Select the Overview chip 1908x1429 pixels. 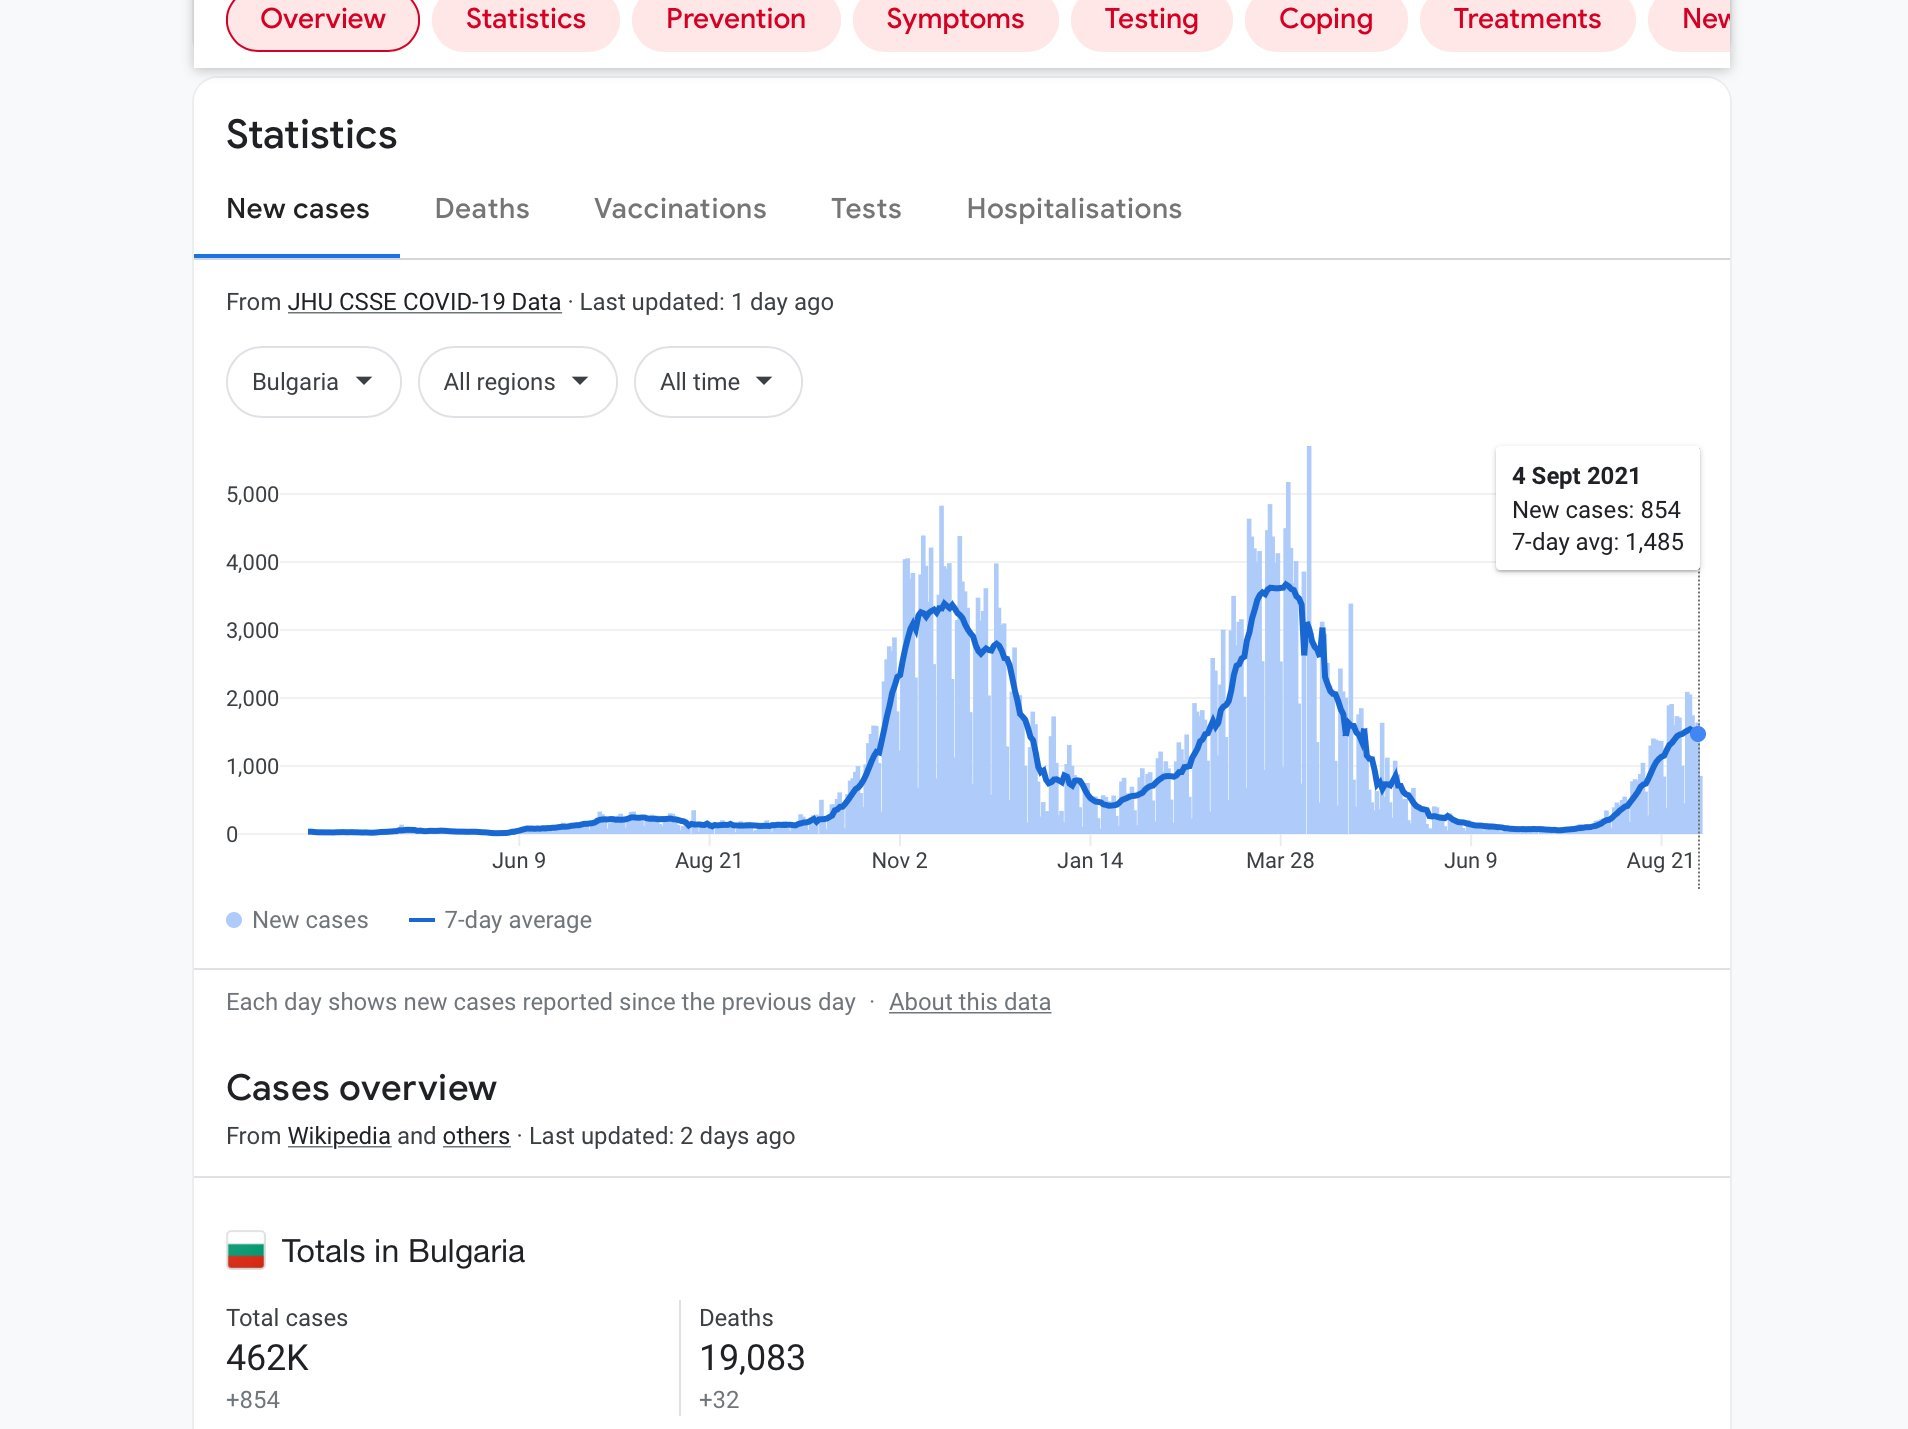tap(322, 19)
